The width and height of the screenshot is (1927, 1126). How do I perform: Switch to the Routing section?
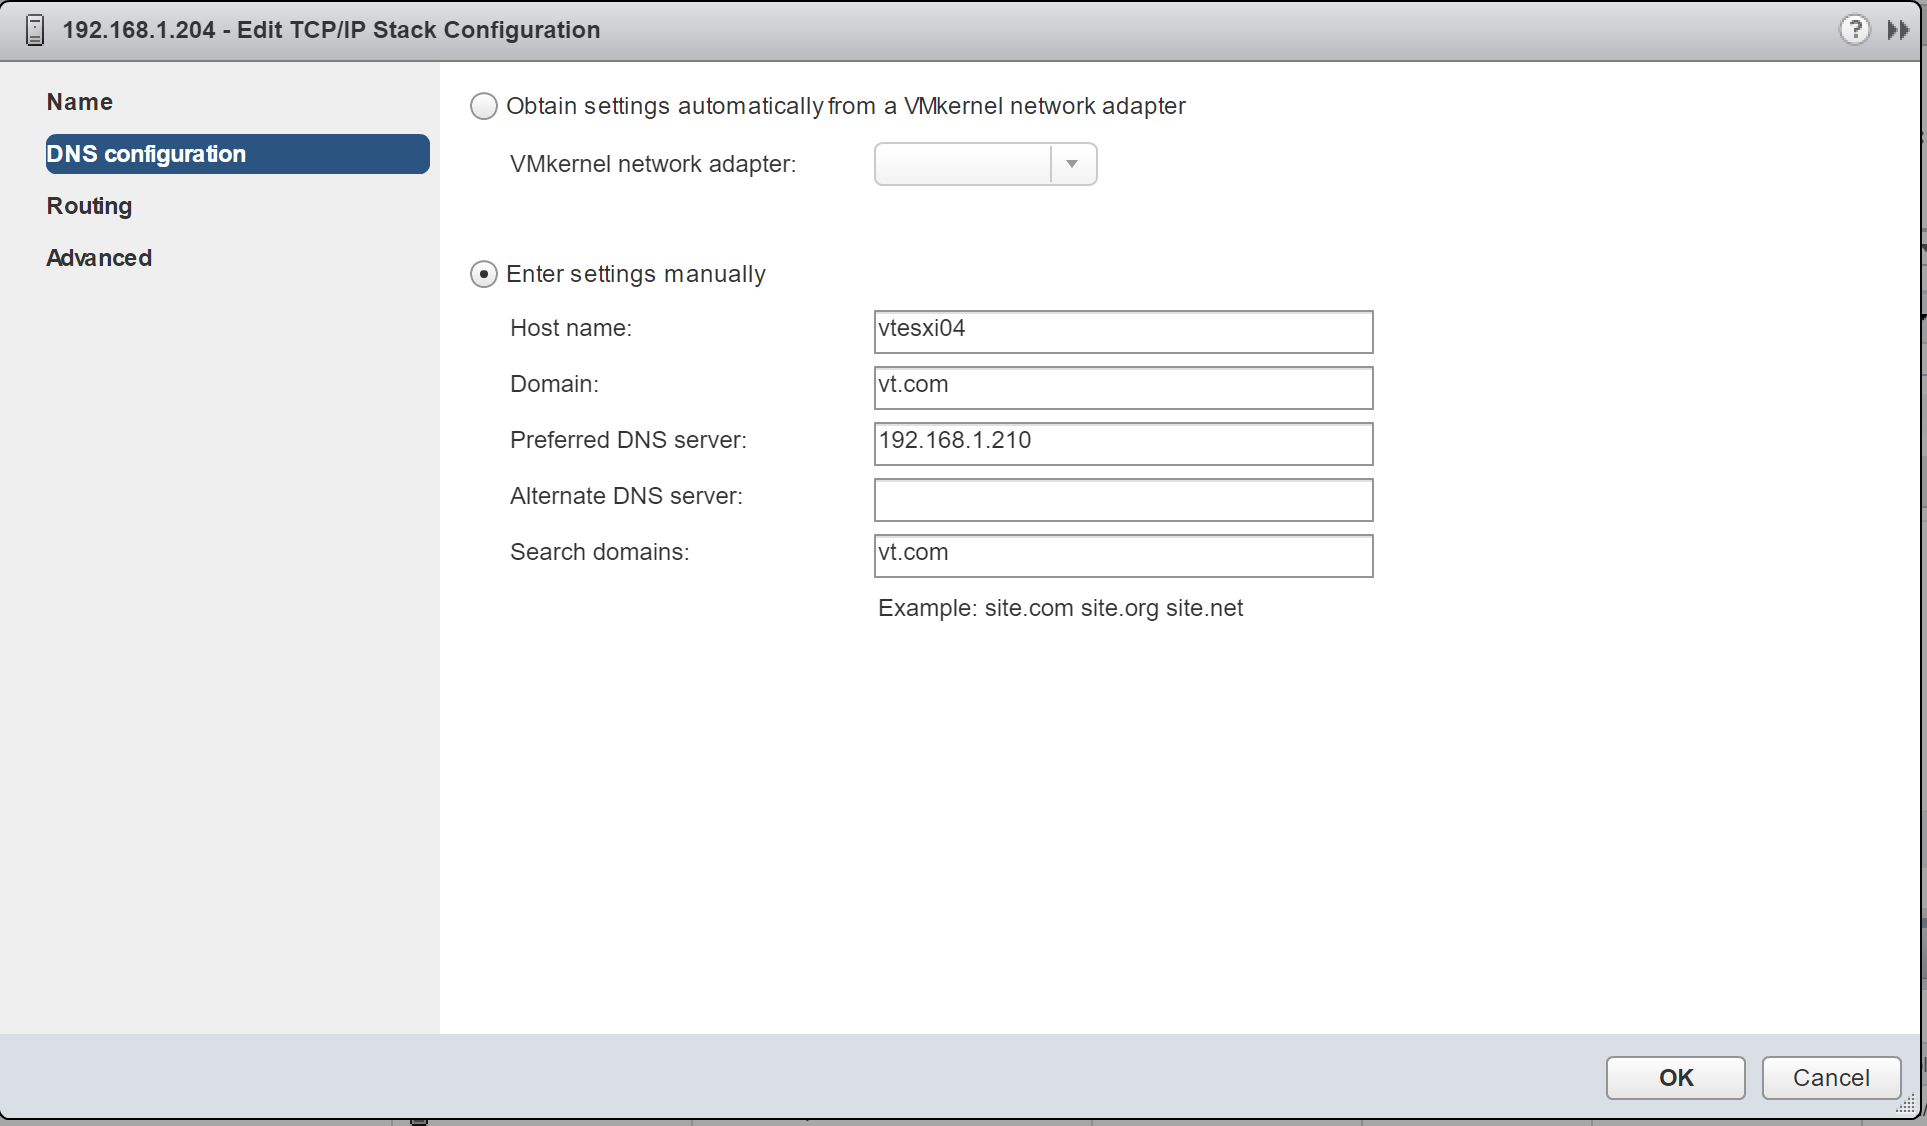coord(90,206)
